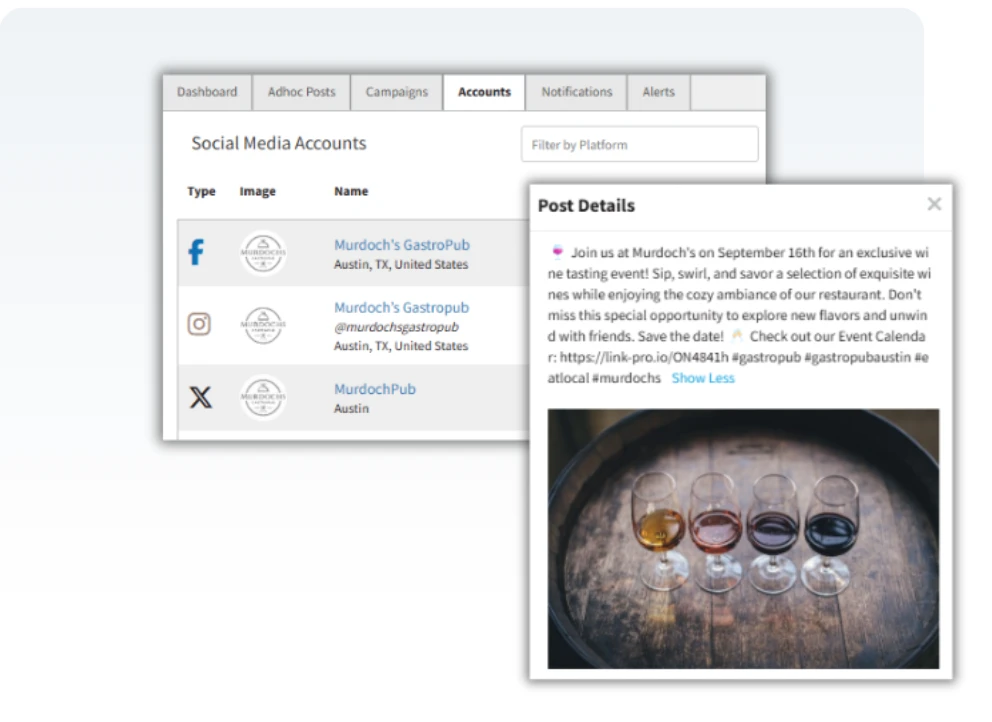Collapse post text with Show Less

click(702, 378)
